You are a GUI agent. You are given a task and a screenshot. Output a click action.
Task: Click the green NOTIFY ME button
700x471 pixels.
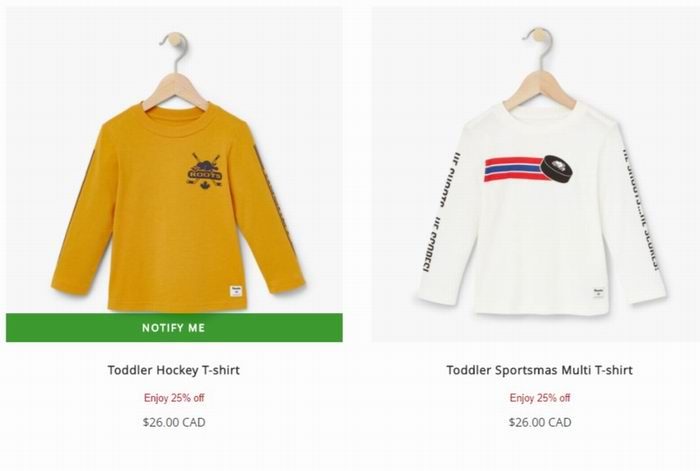174,328
